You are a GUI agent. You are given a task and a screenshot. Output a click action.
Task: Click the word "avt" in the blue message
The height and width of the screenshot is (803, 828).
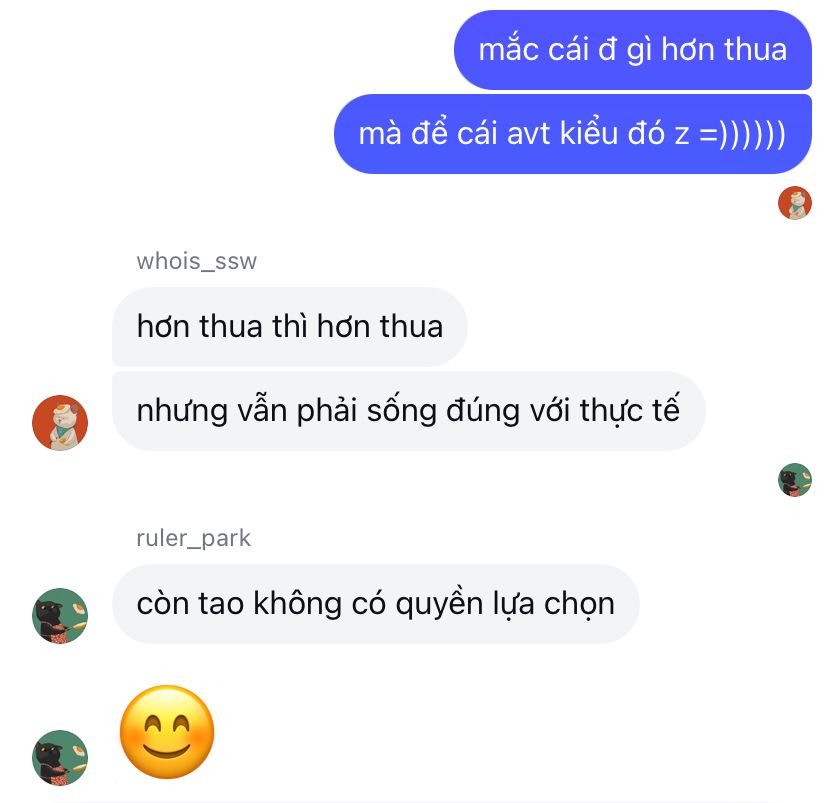click(528, 134)
